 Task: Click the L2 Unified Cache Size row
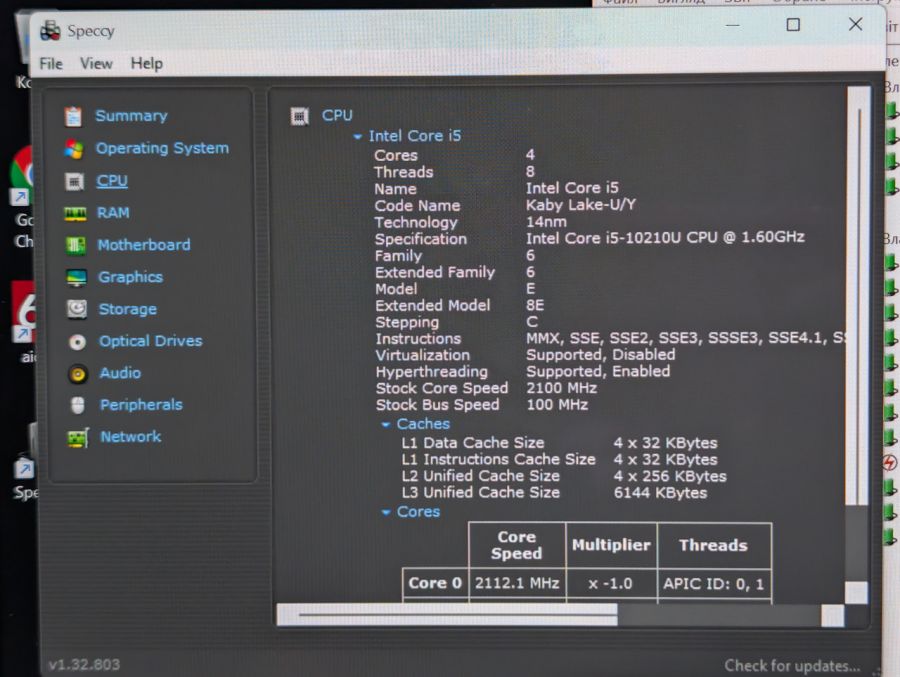coord(564,476)
